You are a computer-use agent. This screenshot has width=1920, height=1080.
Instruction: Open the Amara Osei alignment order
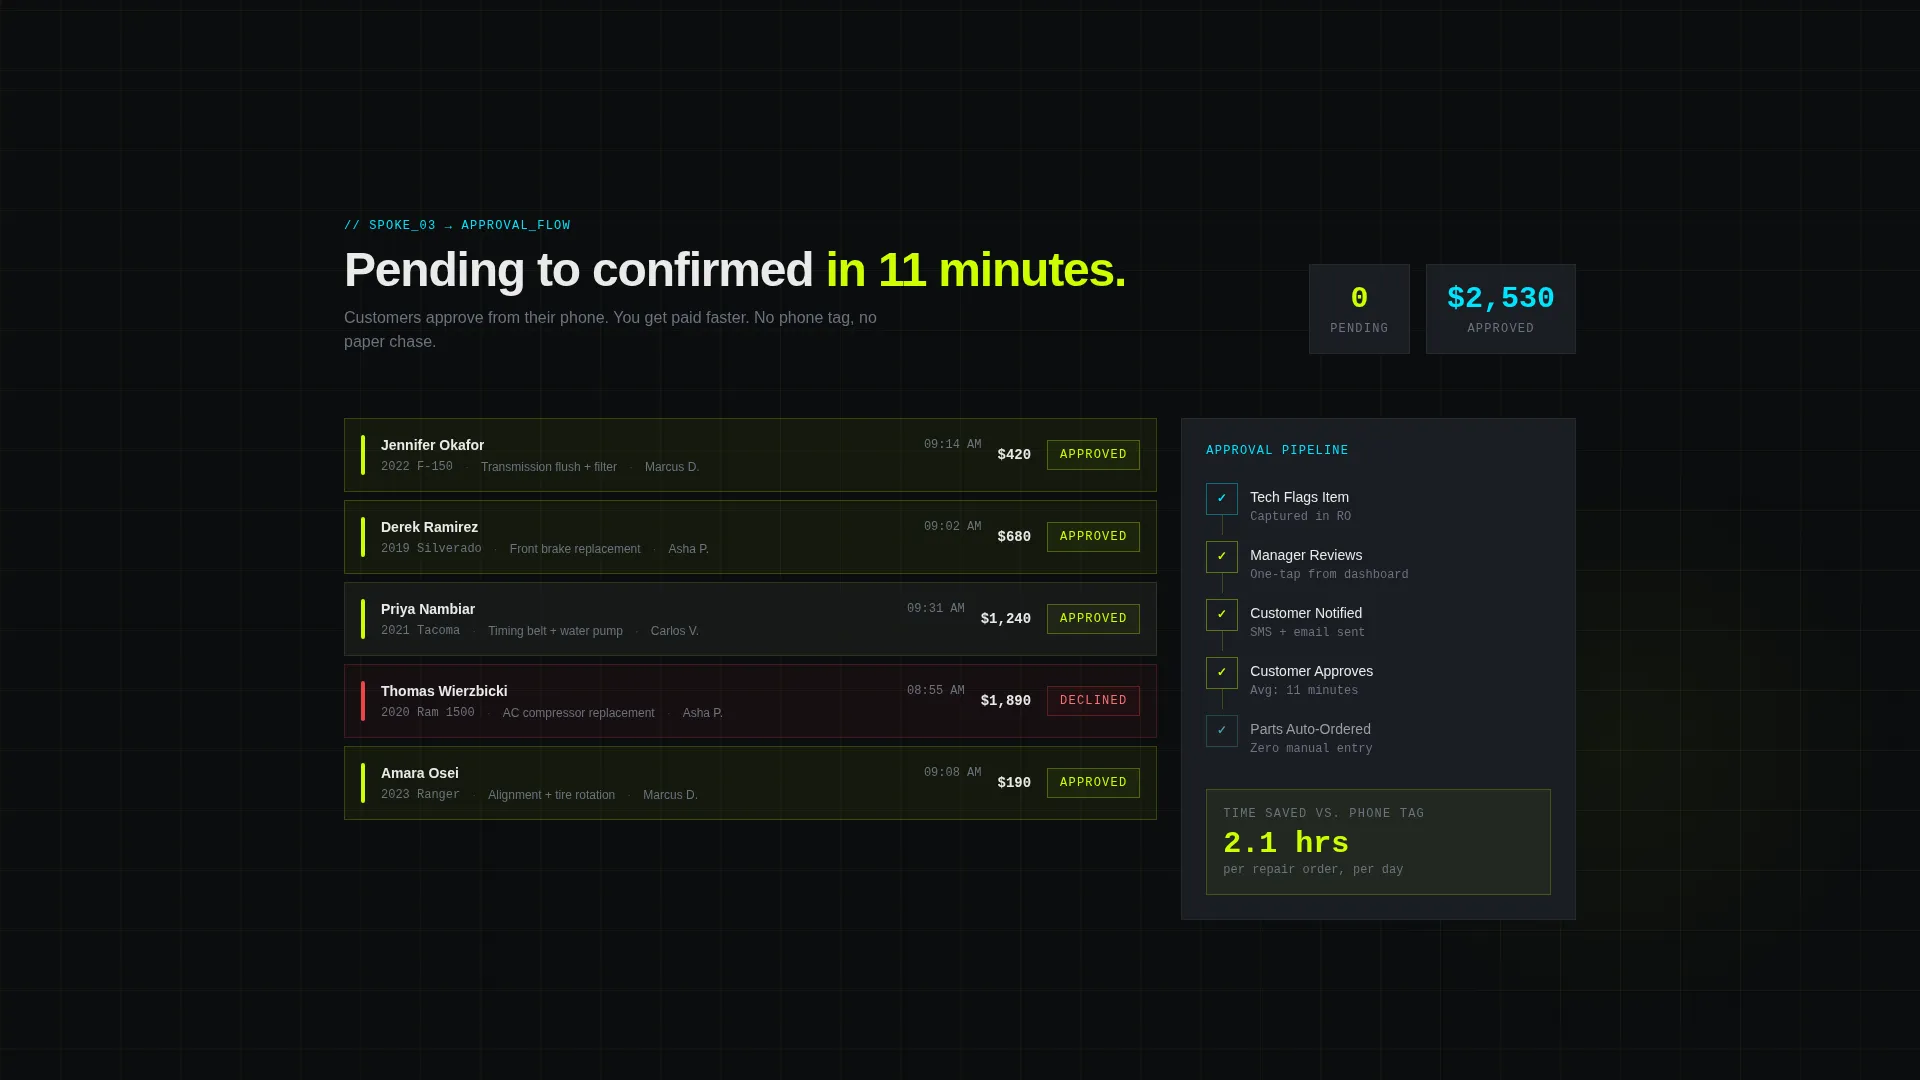click(x=750, y=783)
